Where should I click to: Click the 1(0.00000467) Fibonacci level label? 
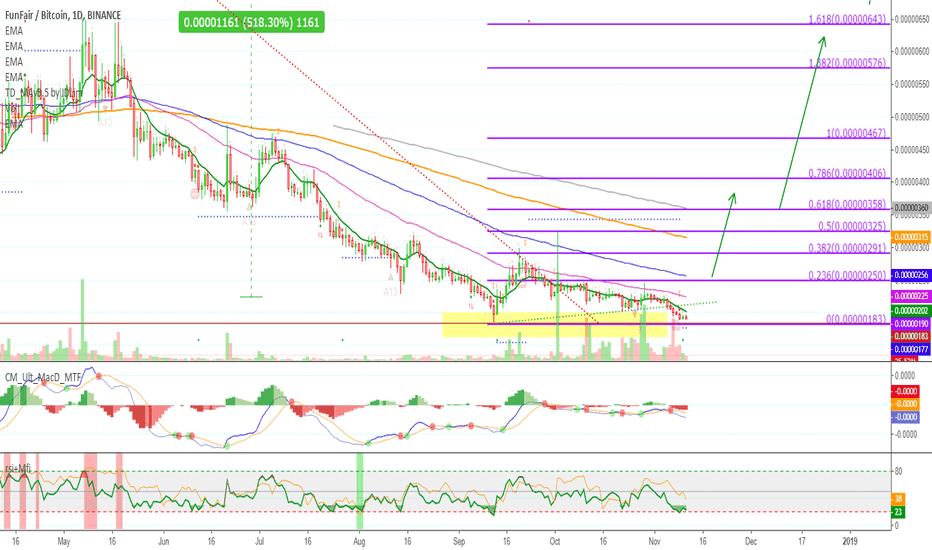[856, 133]
